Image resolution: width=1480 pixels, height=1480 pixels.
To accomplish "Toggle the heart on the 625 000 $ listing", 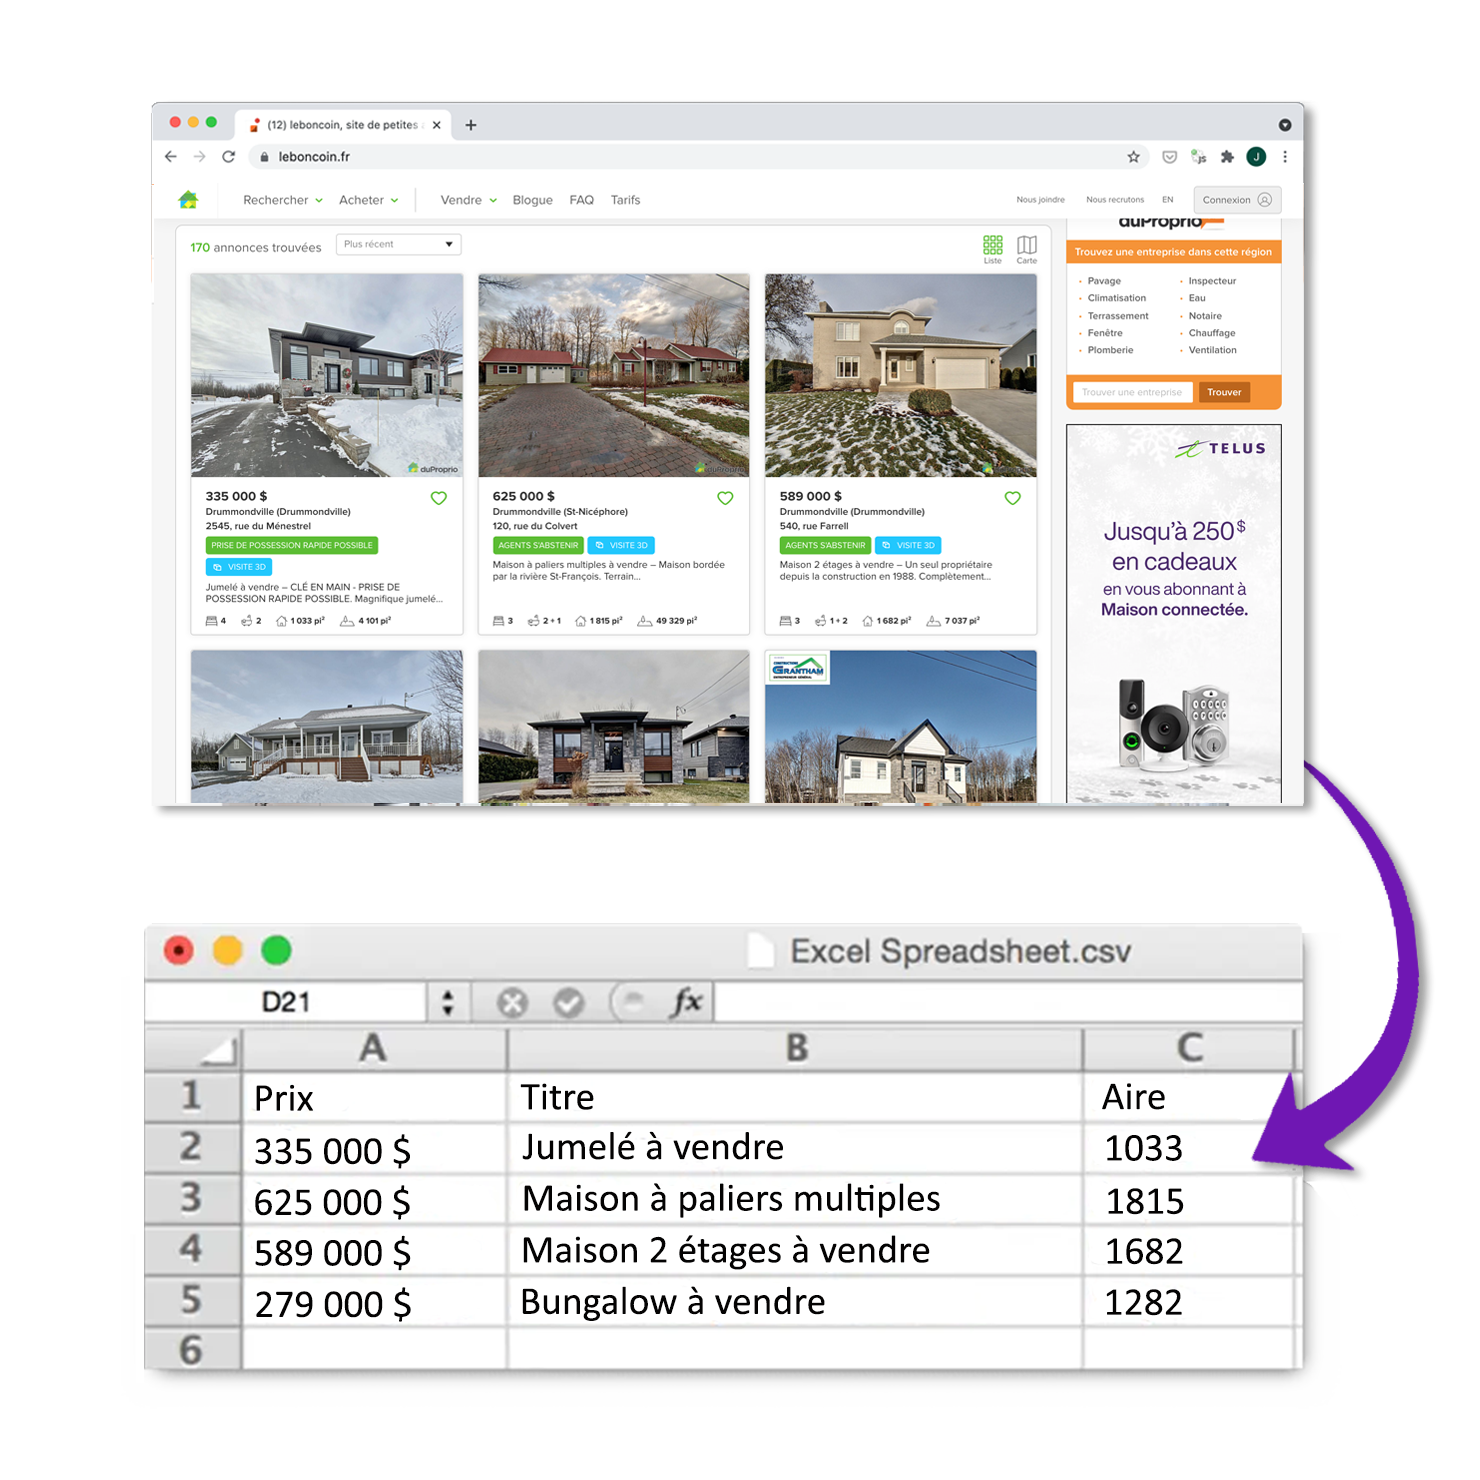I will click(x=725, y=497).
